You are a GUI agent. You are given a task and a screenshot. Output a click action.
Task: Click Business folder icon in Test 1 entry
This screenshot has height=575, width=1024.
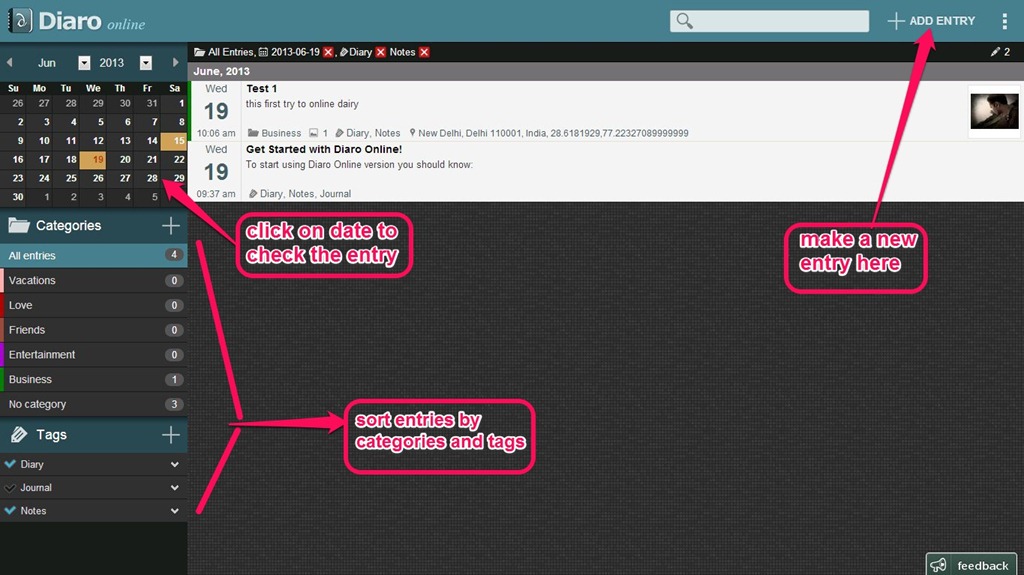pyautogui.click(x=253, y=133)
